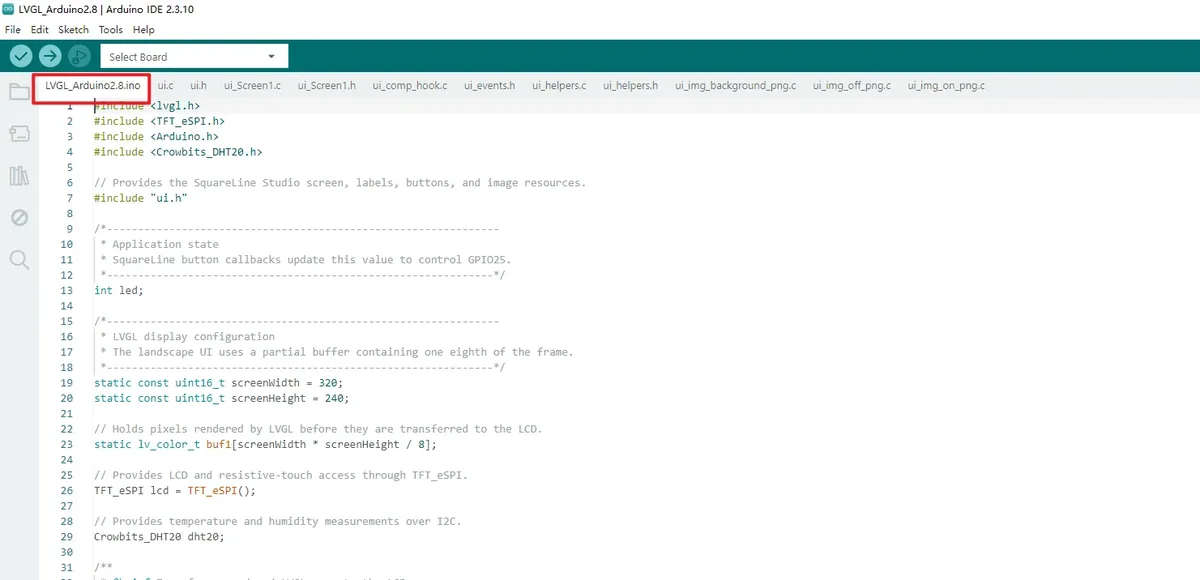
Task: Click line number 23 in the gutter
Action: click(x=67, y=444)
